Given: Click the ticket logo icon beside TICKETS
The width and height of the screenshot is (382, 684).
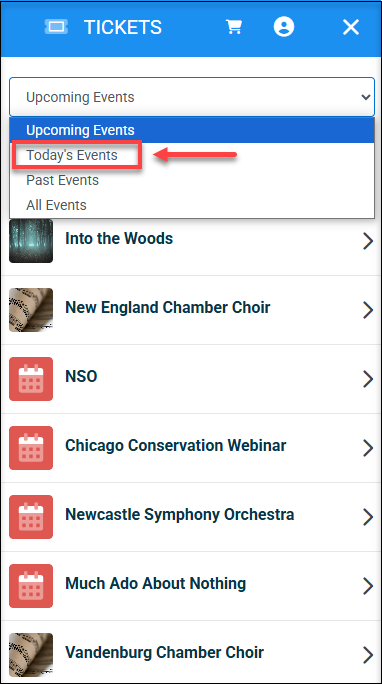Looking at the screenshot, I should click(56, 27).
